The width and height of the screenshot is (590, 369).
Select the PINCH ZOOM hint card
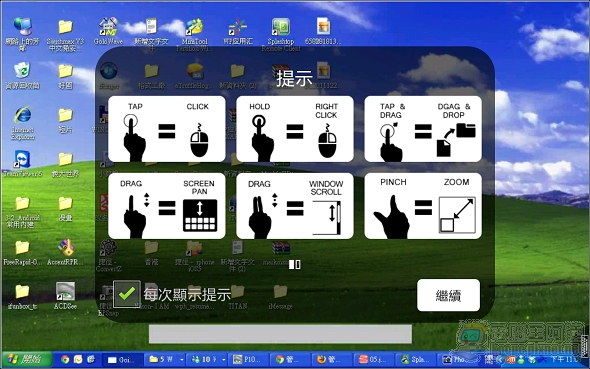(423, 206)
